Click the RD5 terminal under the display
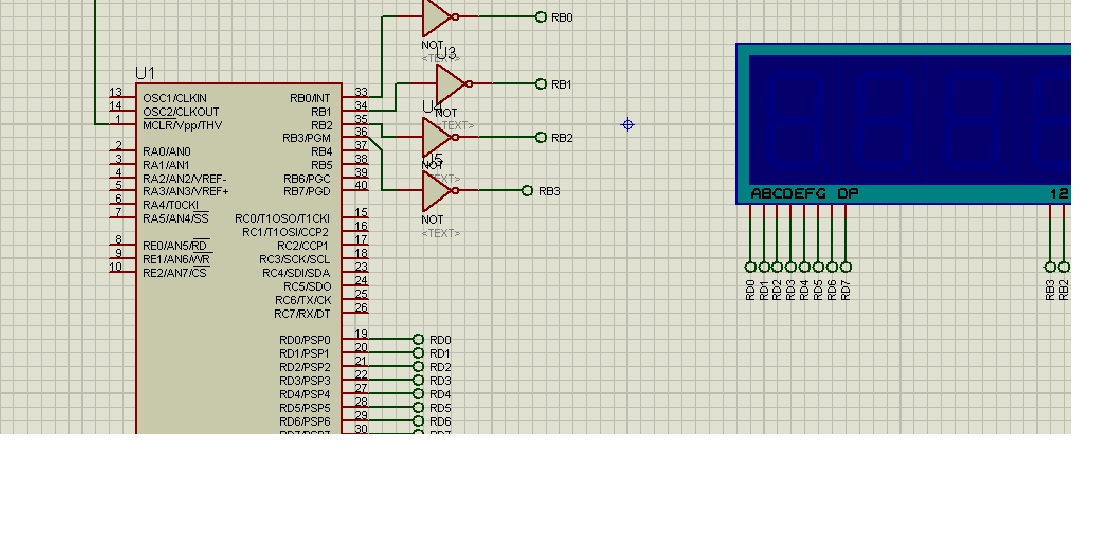 tap(819, 267)
